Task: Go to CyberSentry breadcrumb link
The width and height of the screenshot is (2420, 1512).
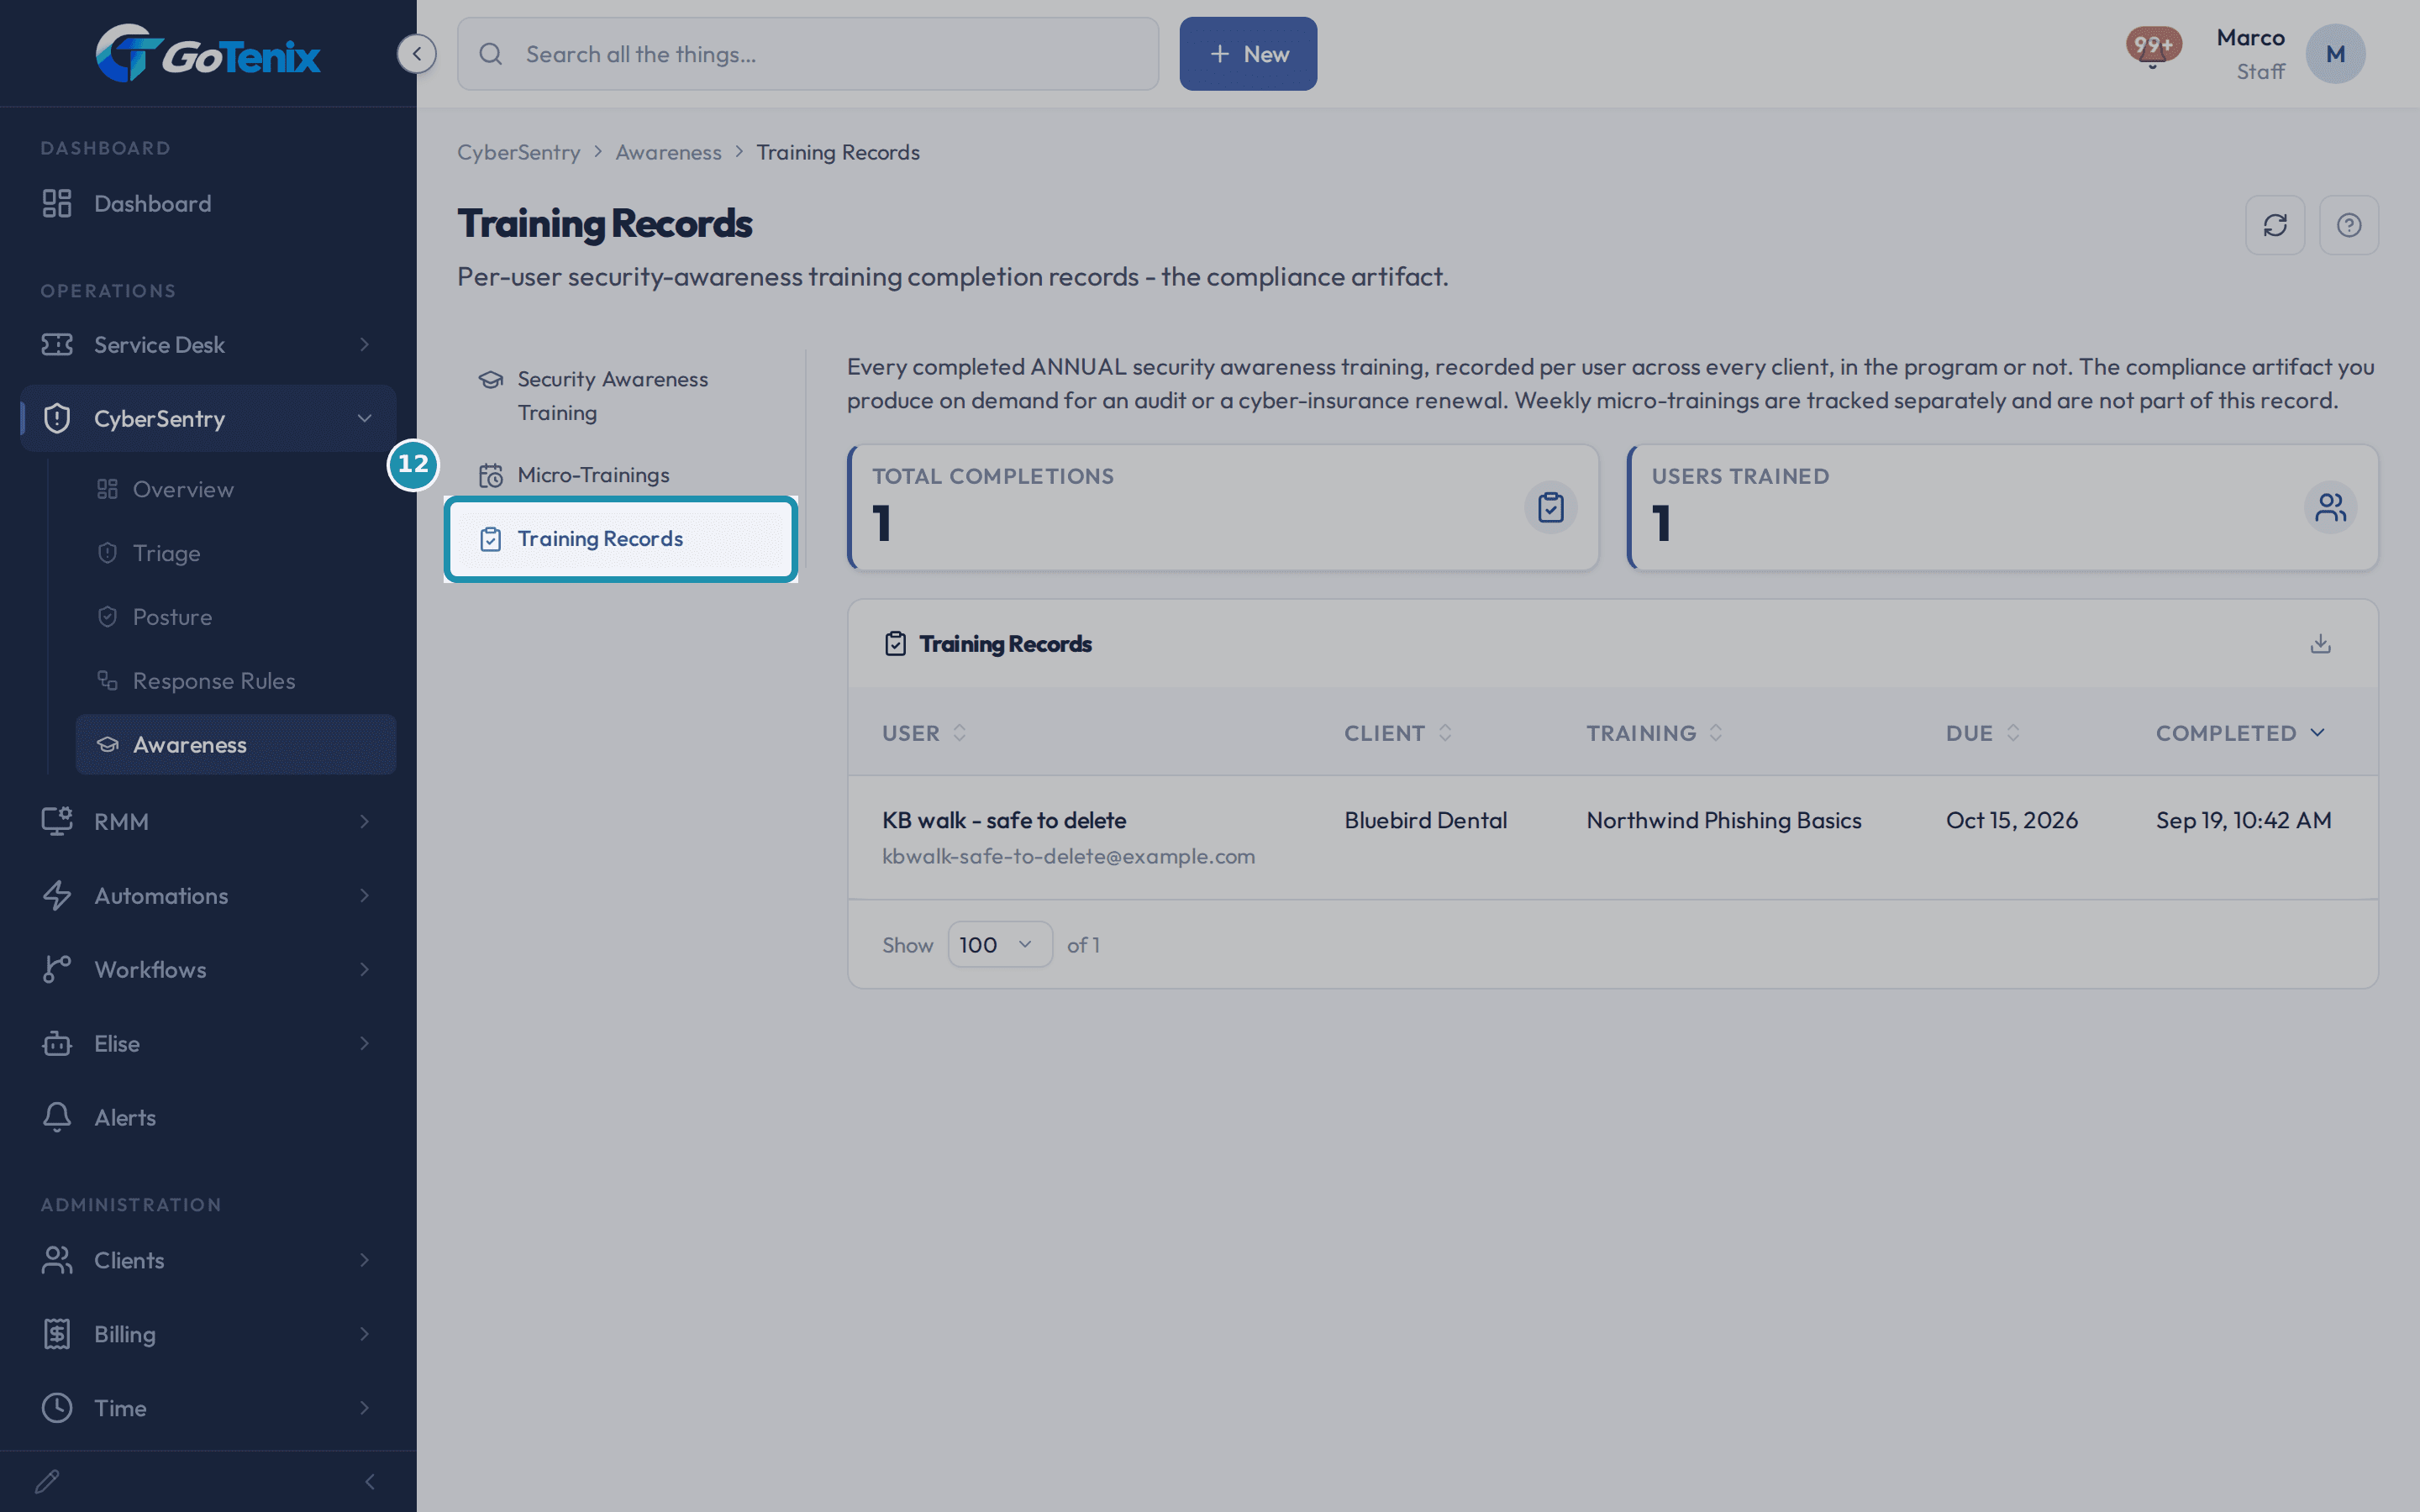Action: tap(518, 152)
